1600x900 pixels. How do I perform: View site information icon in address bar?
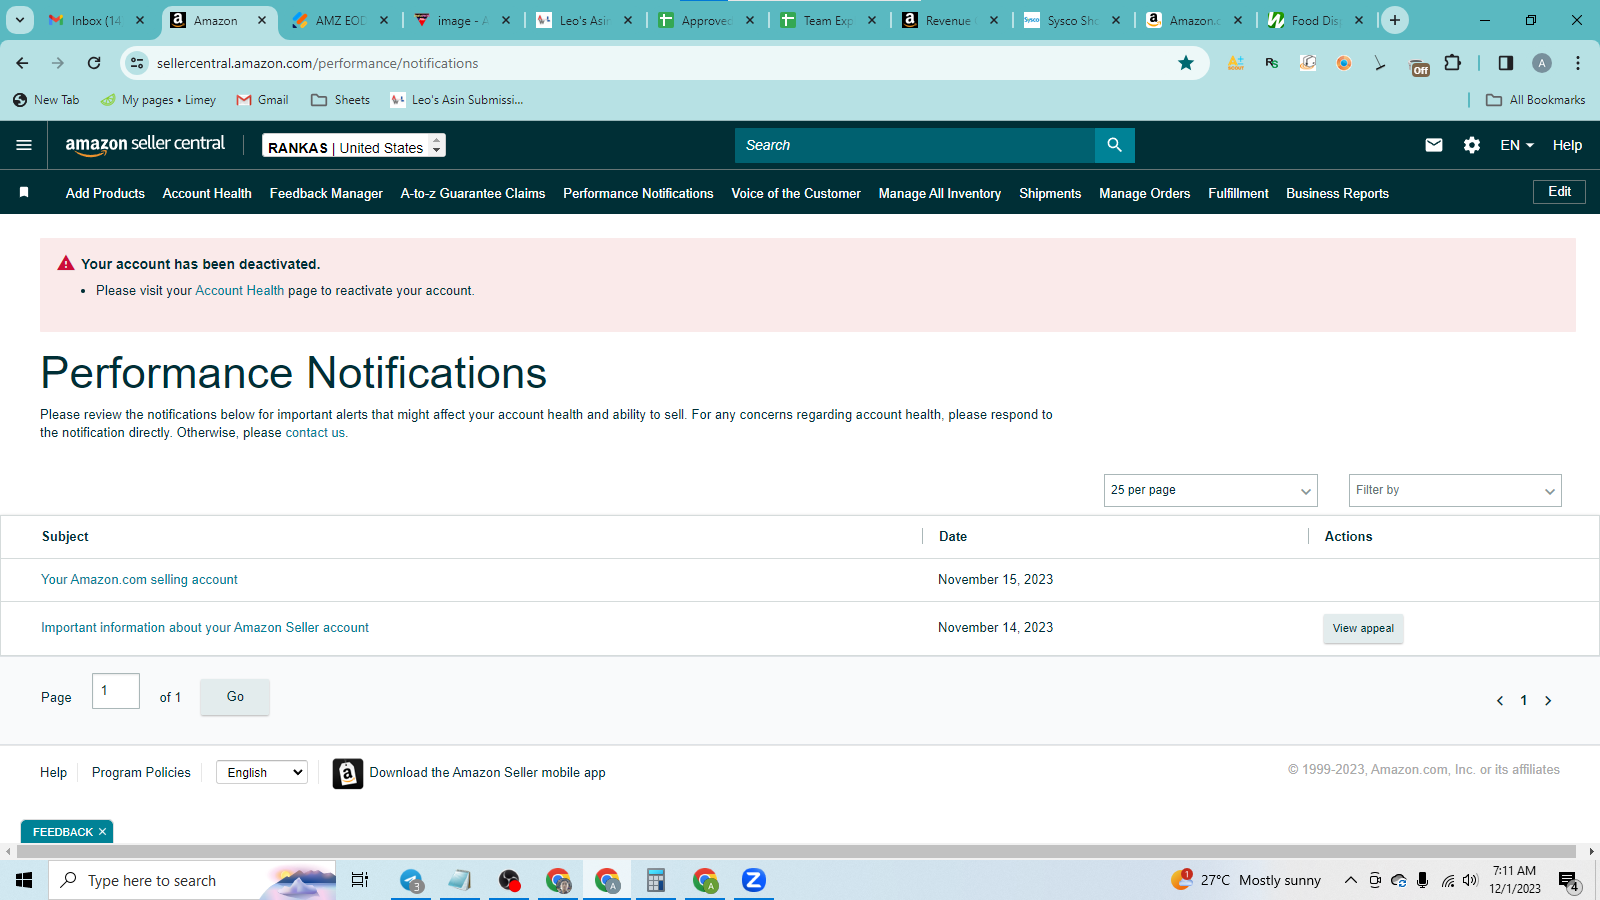[x=137, y=63]
